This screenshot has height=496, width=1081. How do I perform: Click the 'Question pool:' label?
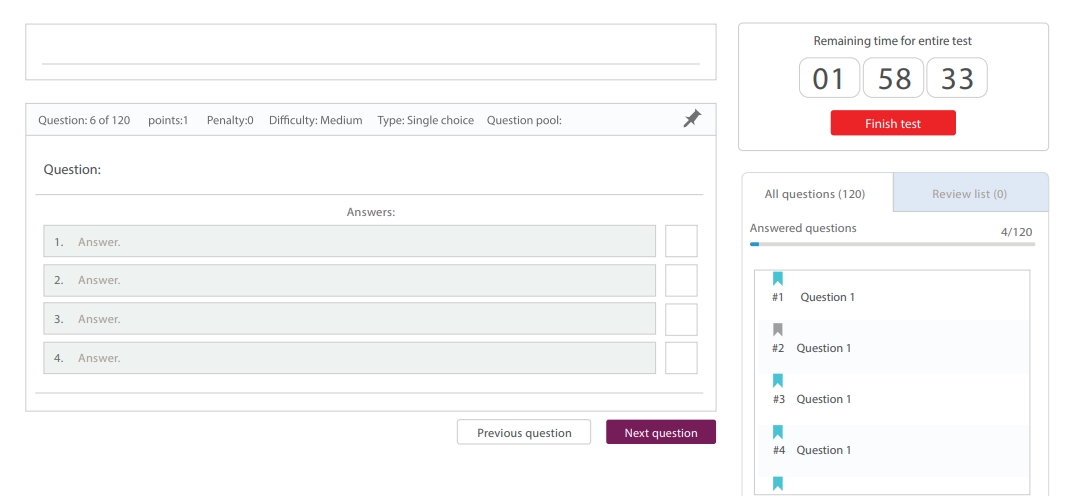[x=524, y=120]
